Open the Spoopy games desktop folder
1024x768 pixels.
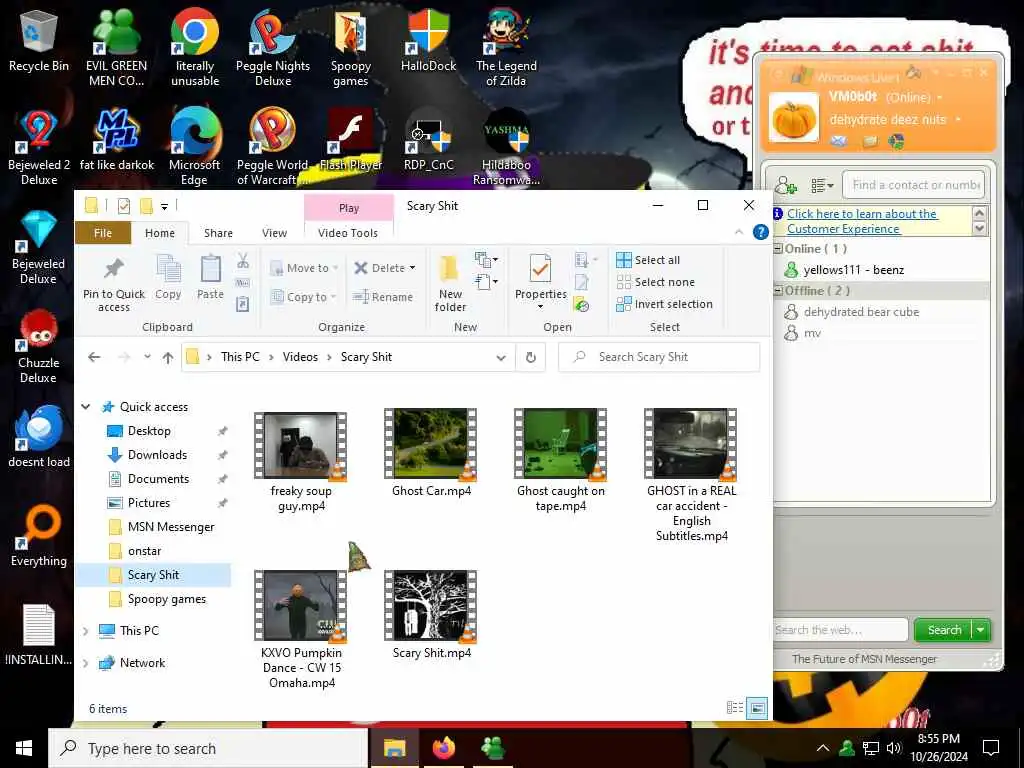[351, 49]
